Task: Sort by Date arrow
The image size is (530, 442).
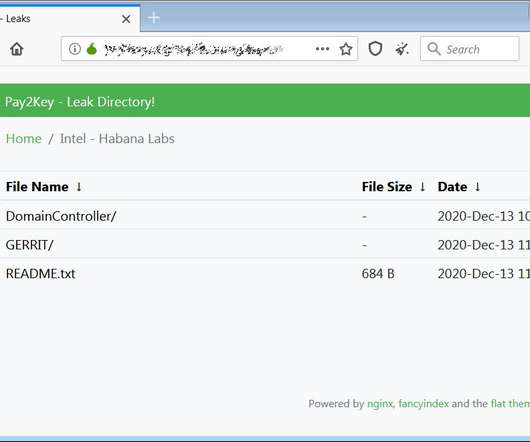Action: (x=477, y=187)
